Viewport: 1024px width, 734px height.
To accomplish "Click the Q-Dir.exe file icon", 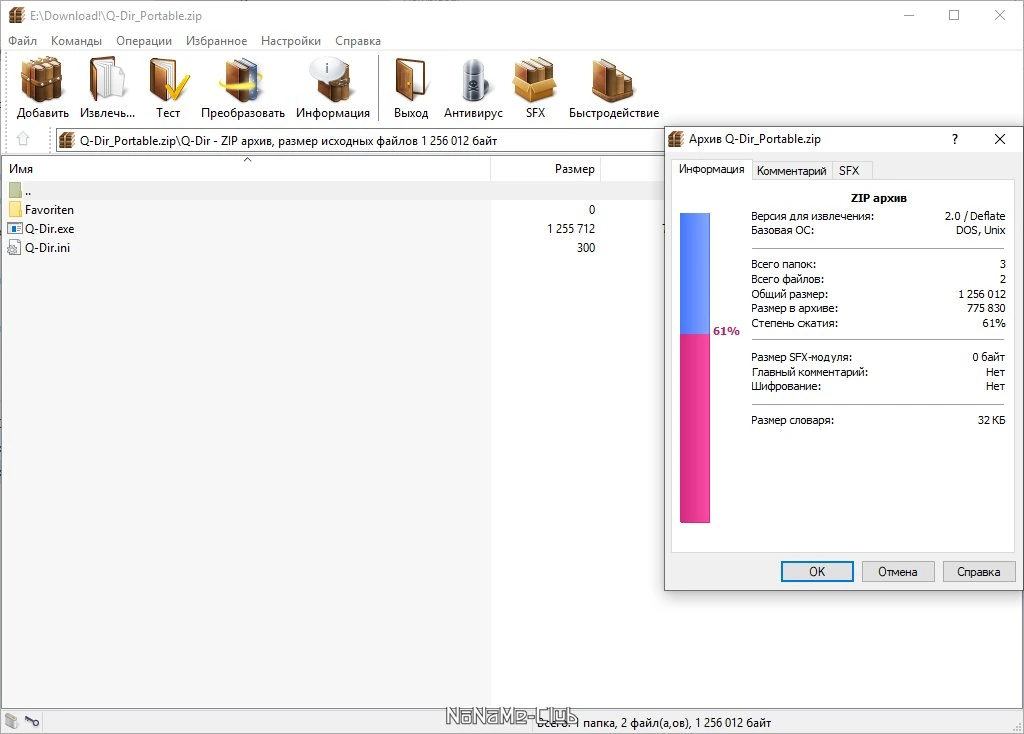I will (x=14, y=229).
